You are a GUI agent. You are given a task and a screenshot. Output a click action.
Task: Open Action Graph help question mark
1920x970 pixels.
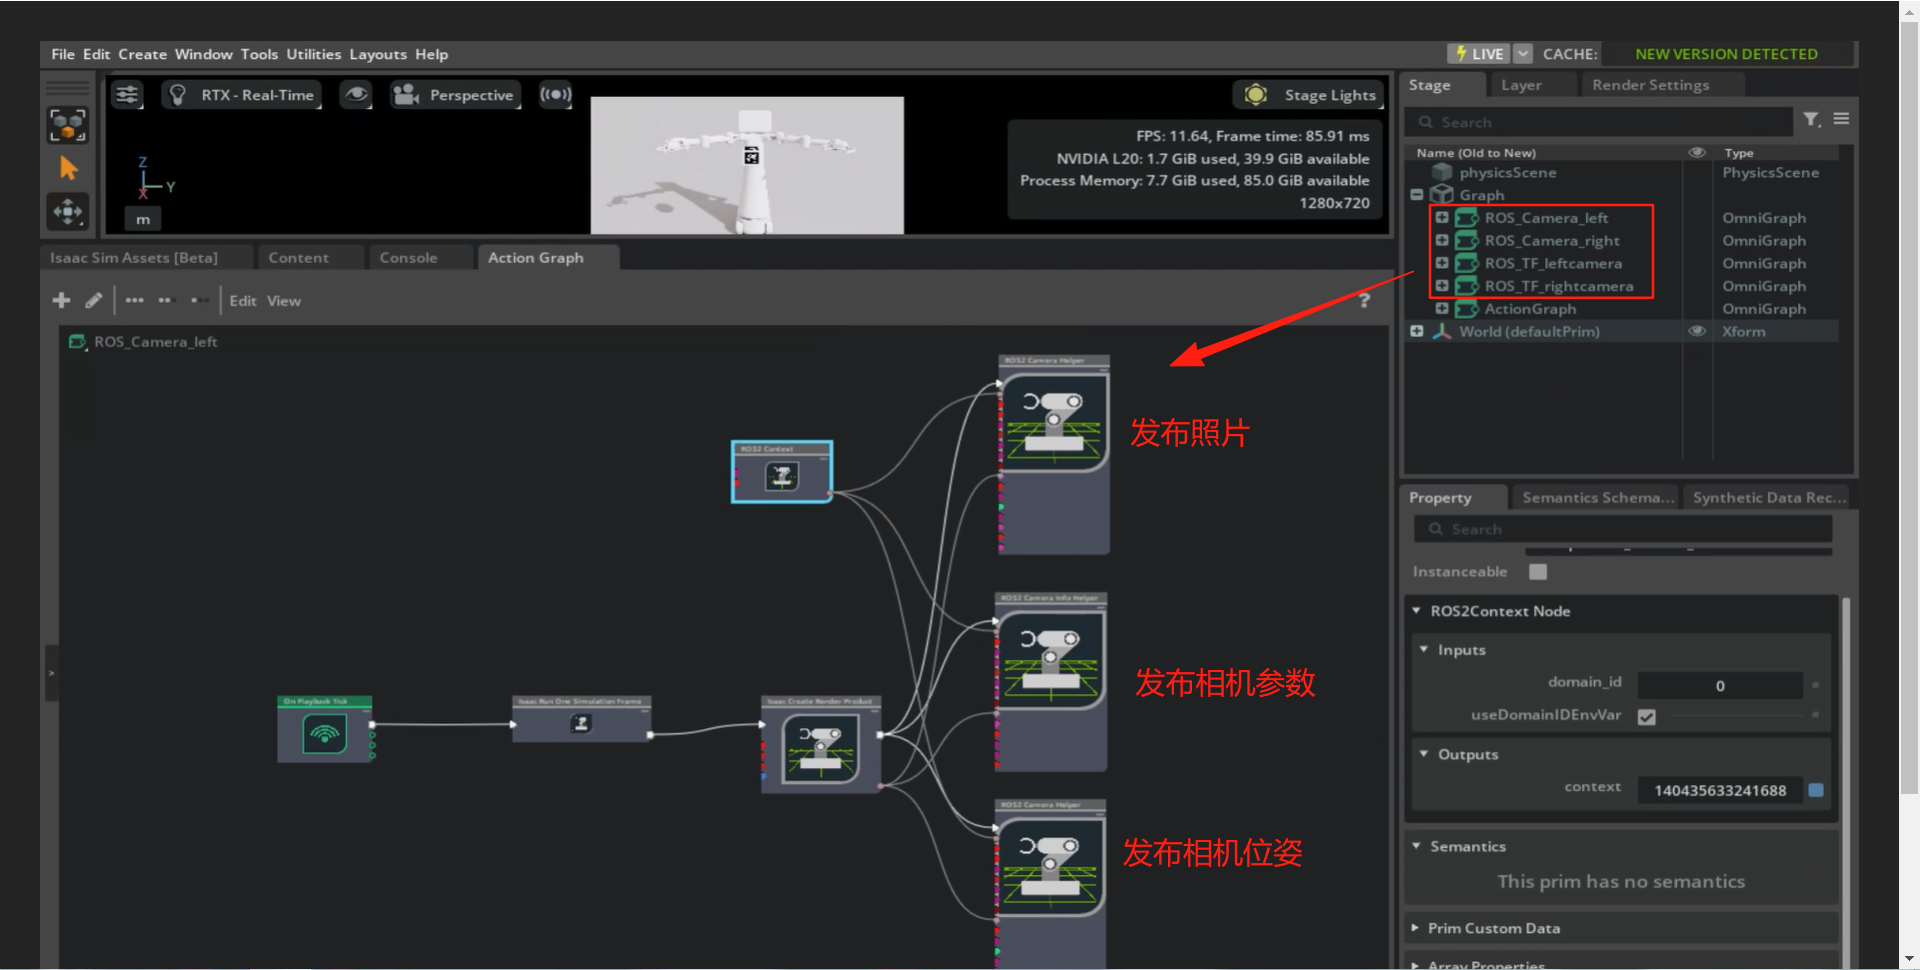point(1364,300)
